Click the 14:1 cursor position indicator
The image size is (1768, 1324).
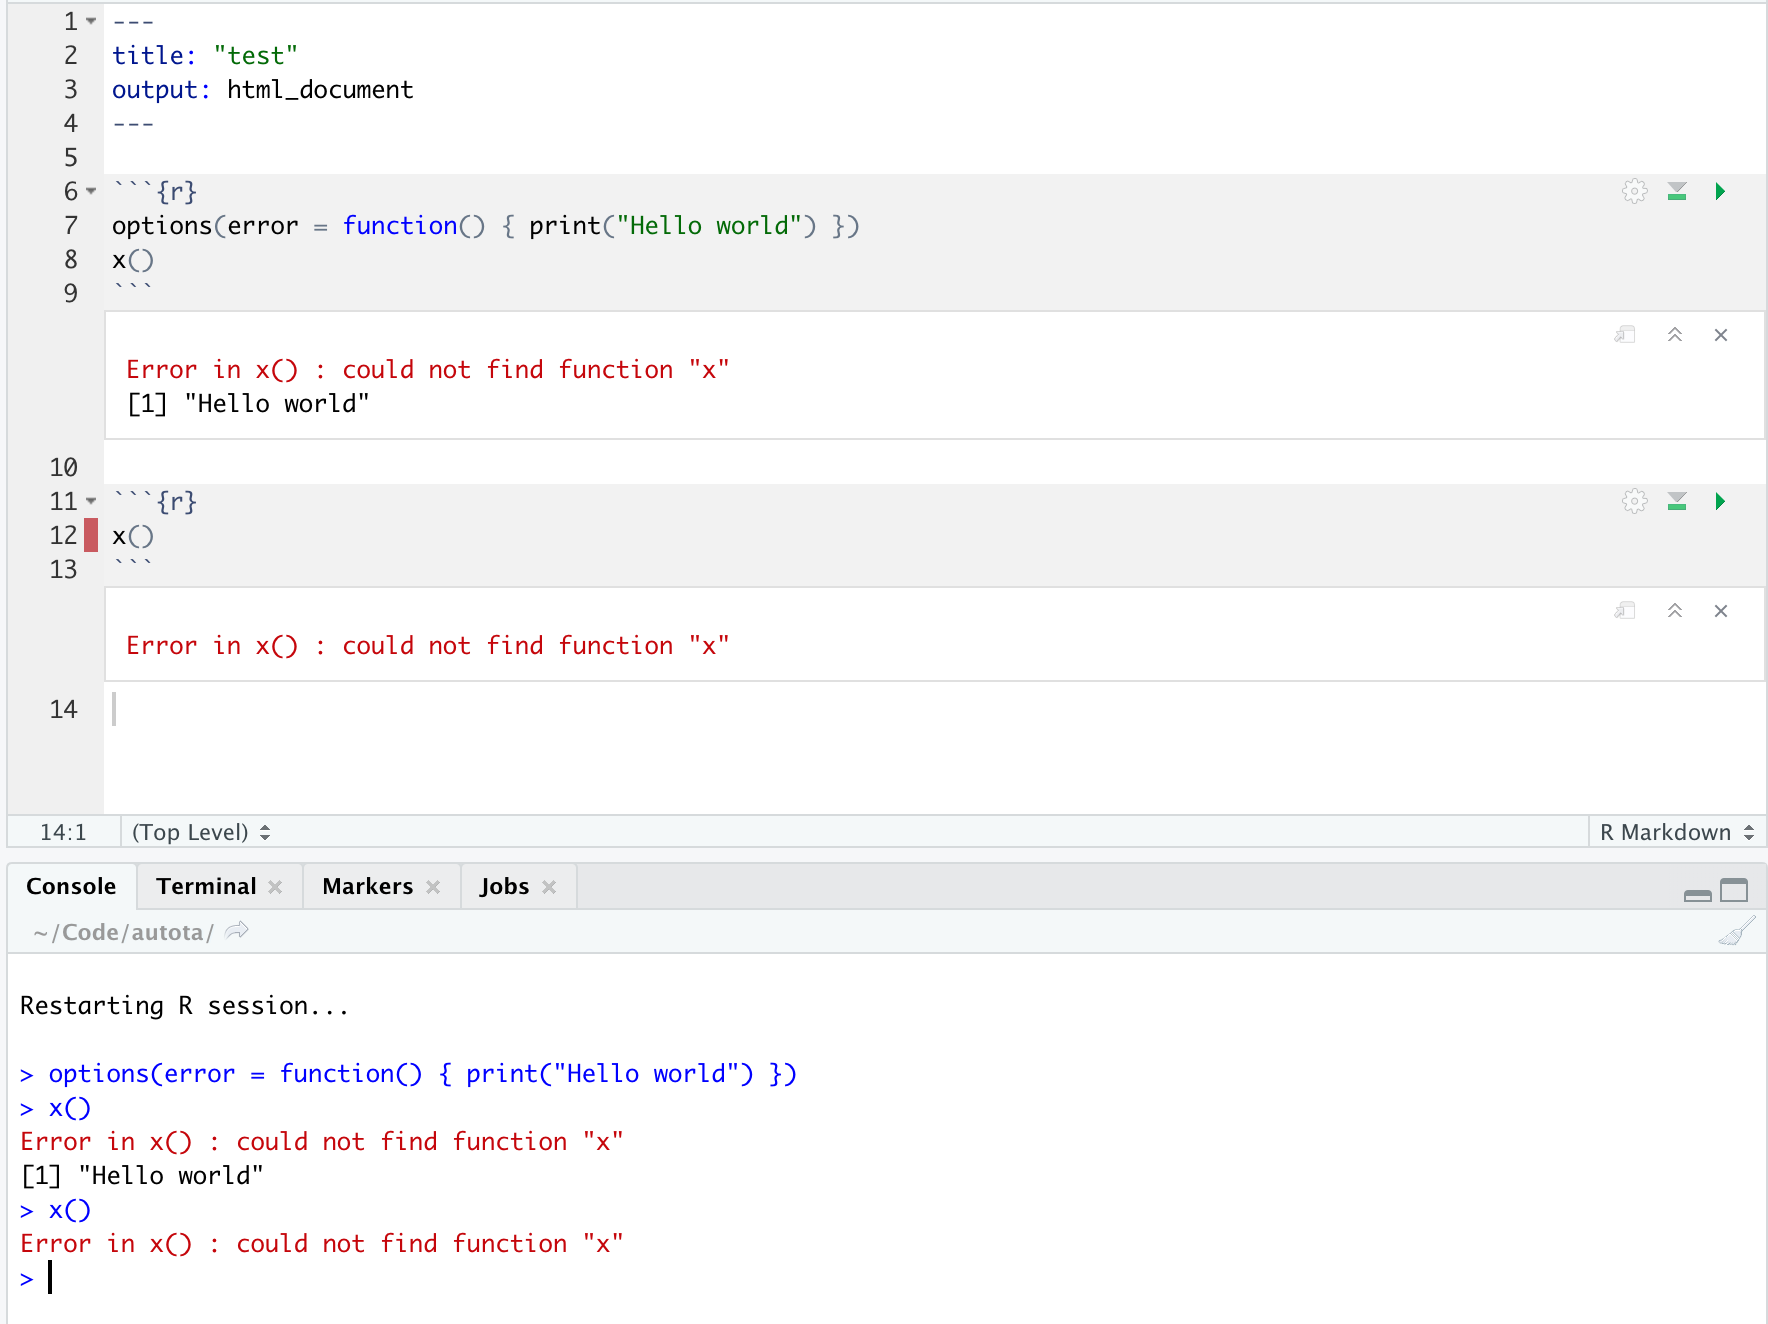[63, 832]
